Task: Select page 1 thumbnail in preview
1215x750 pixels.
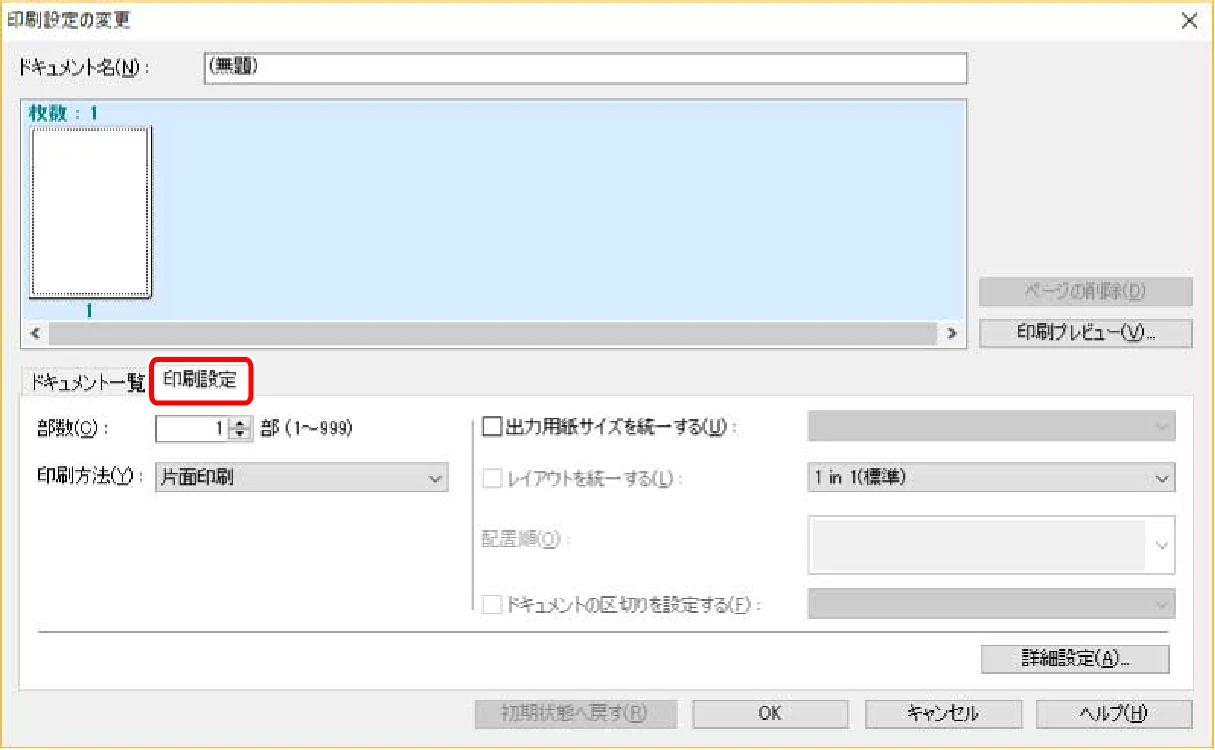Action: pyautogui.click(x=90, y=212)
